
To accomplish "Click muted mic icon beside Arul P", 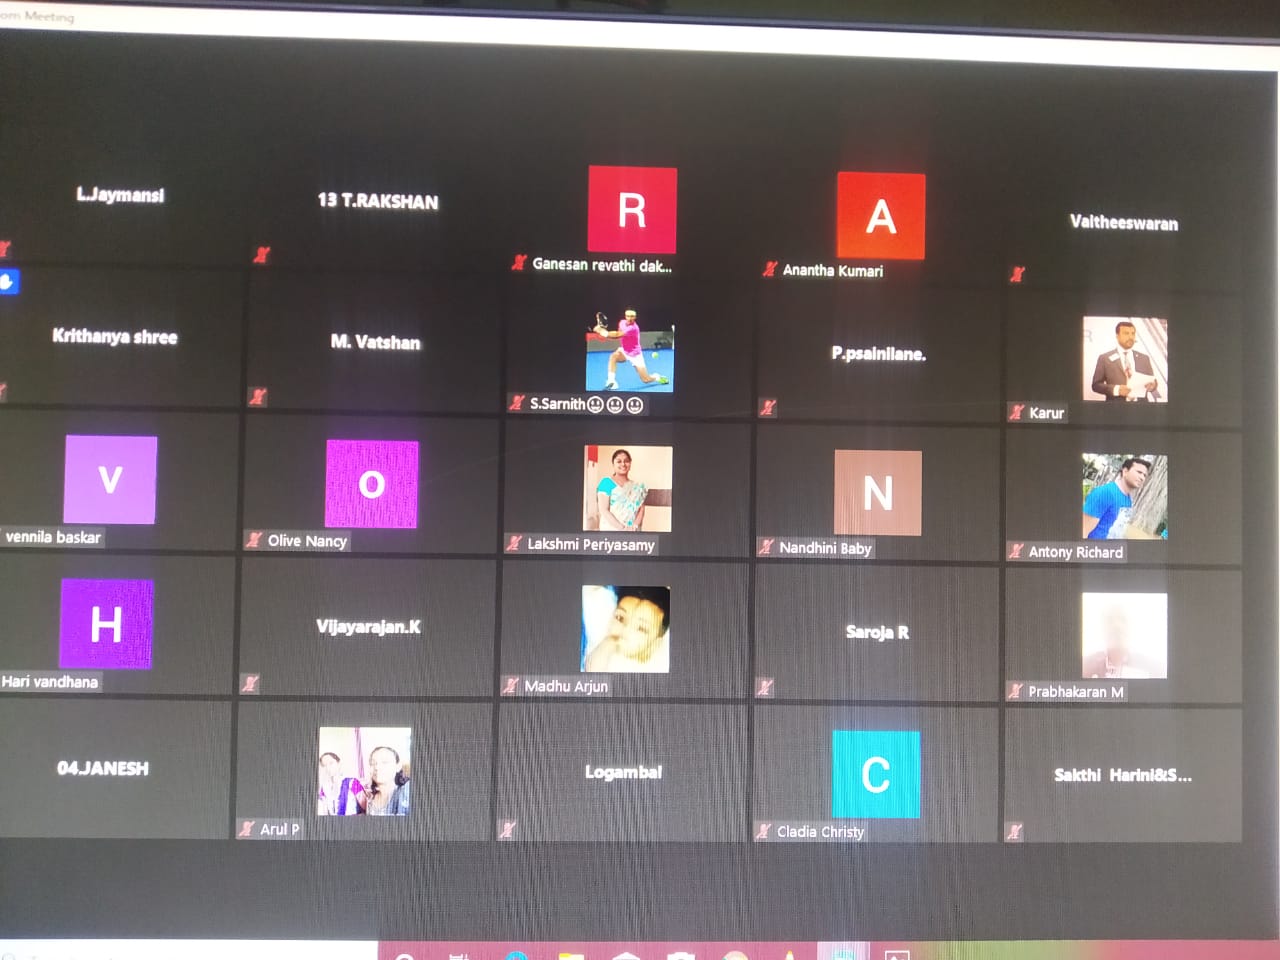I will click(x=246, y=828).
